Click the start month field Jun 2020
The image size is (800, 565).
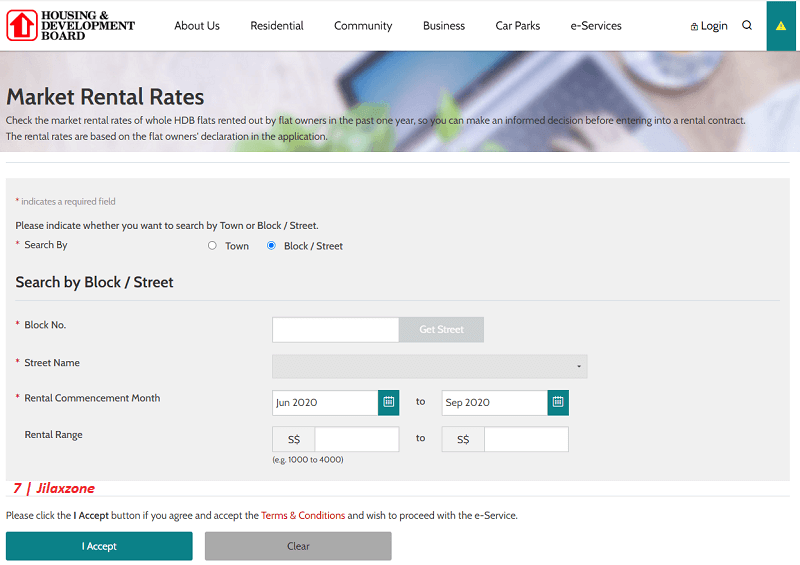(x=325, y=402)
